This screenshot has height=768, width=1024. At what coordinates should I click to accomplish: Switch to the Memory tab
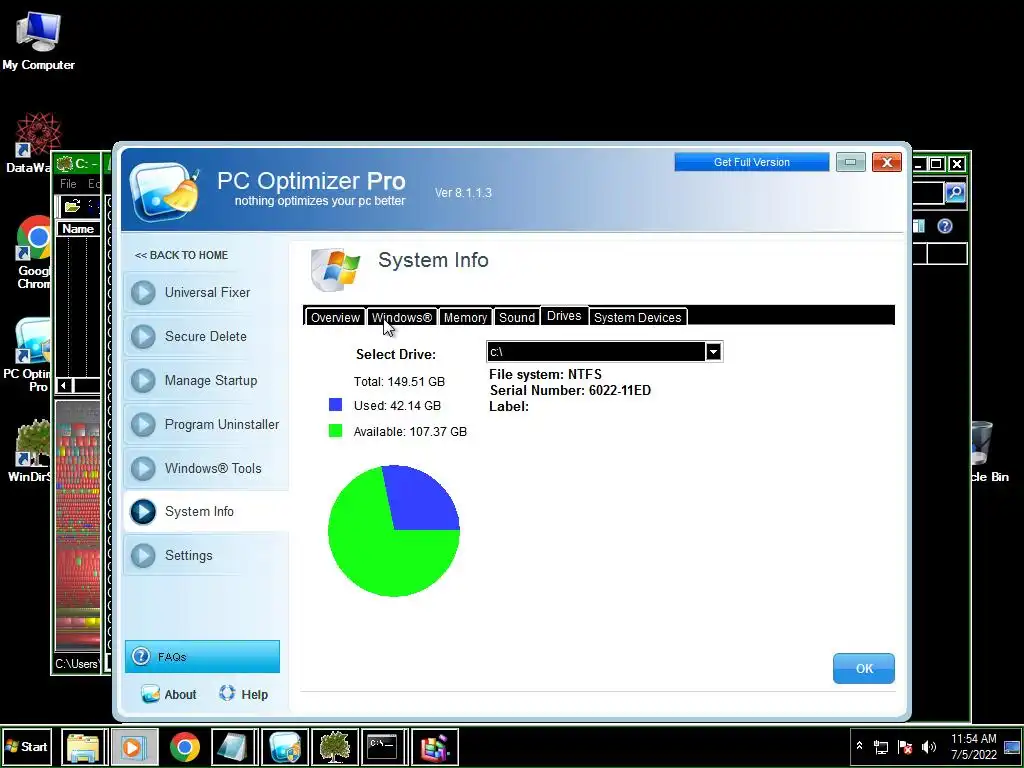(465, 317)
